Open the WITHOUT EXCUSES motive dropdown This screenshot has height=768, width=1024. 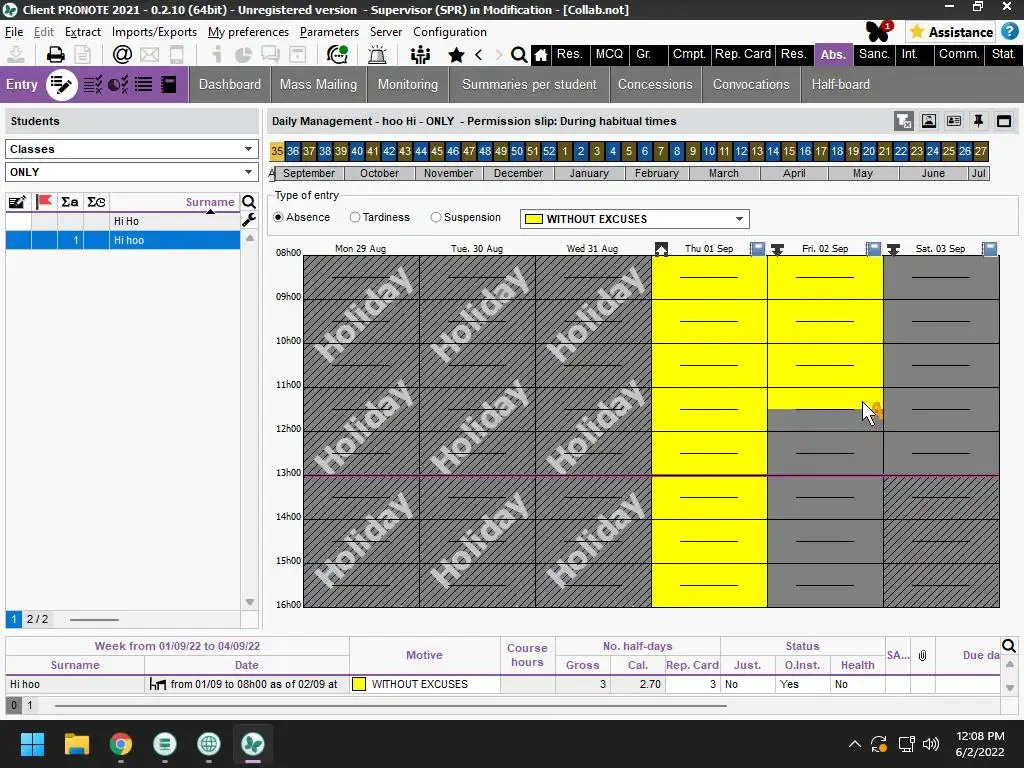tap(635, 219)
